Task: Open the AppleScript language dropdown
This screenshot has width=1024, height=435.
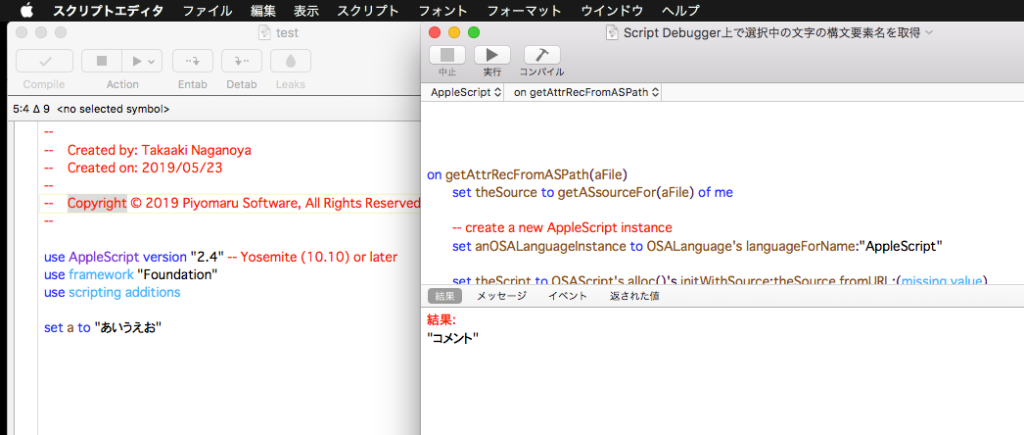Action: pos(465,93)
